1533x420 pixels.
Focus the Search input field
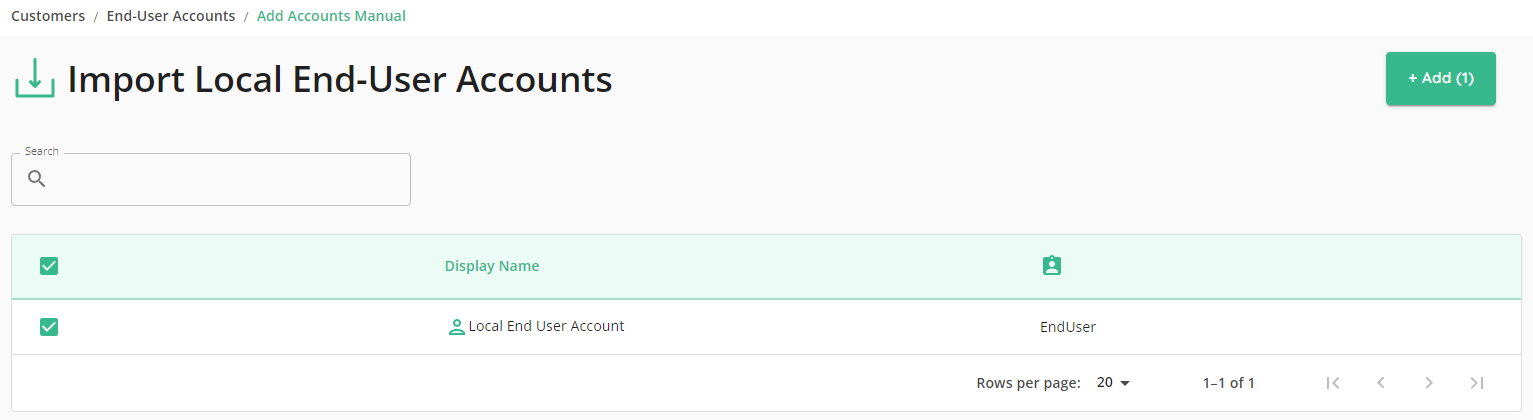211,180
